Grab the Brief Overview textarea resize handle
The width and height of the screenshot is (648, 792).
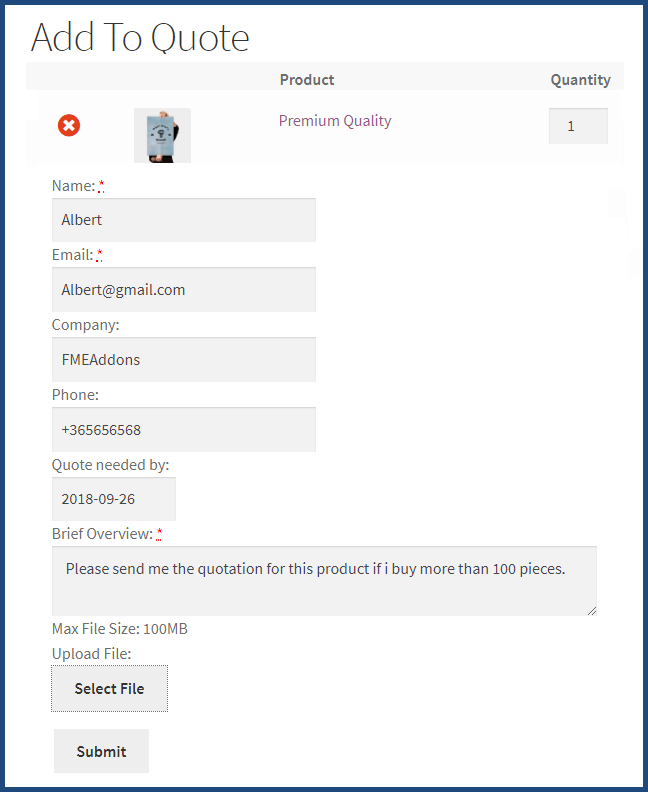click(592, 611)
